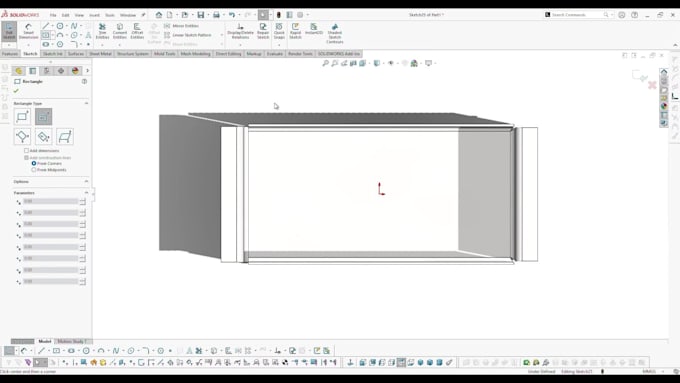Open the DisplayManager tab icon
This screenshot has width=680, height=383.
coord(75,71)
